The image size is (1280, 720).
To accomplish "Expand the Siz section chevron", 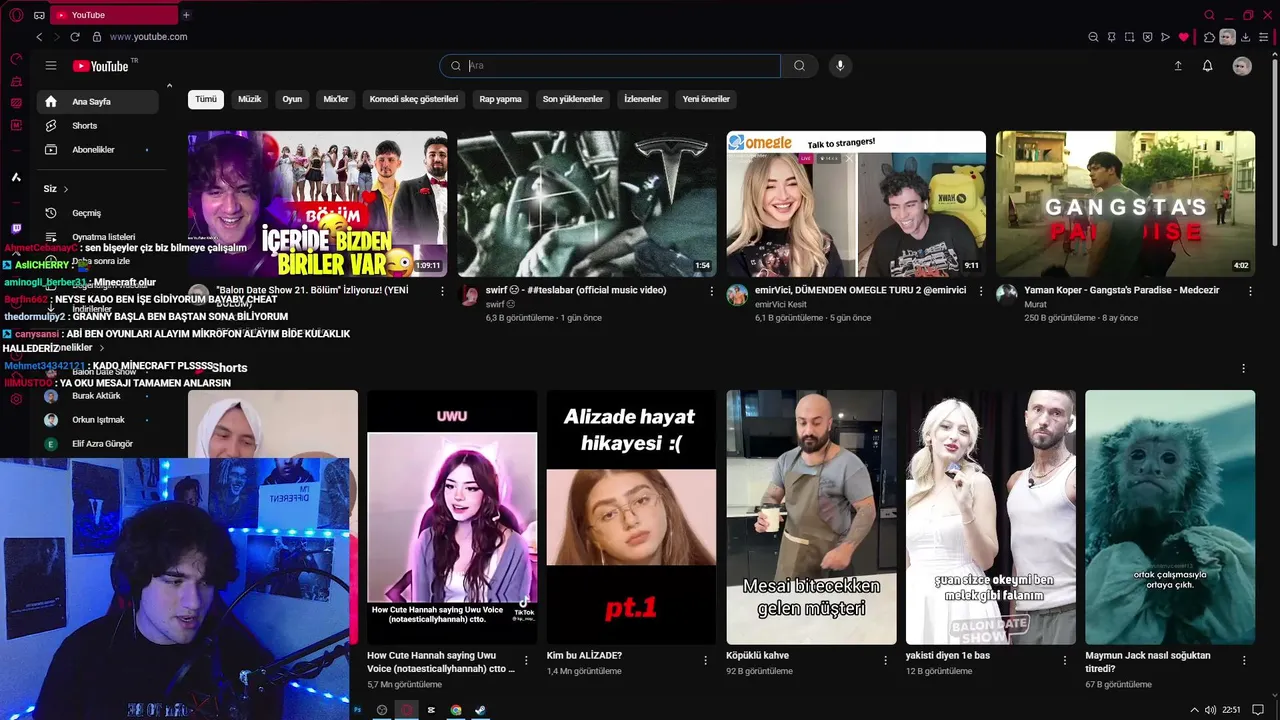I will 66,189.
